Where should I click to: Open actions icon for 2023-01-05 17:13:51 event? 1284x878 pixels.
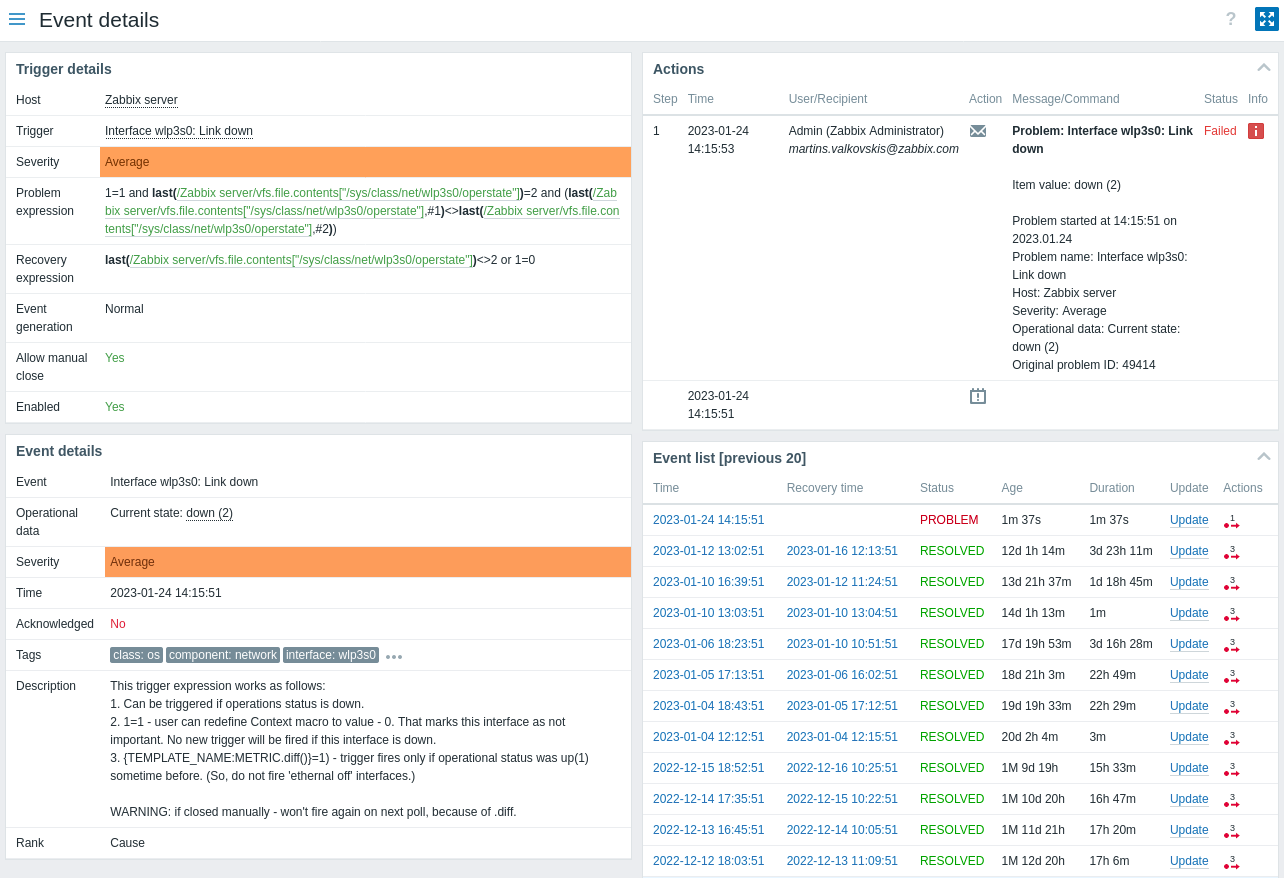(x=1231, y=676)
